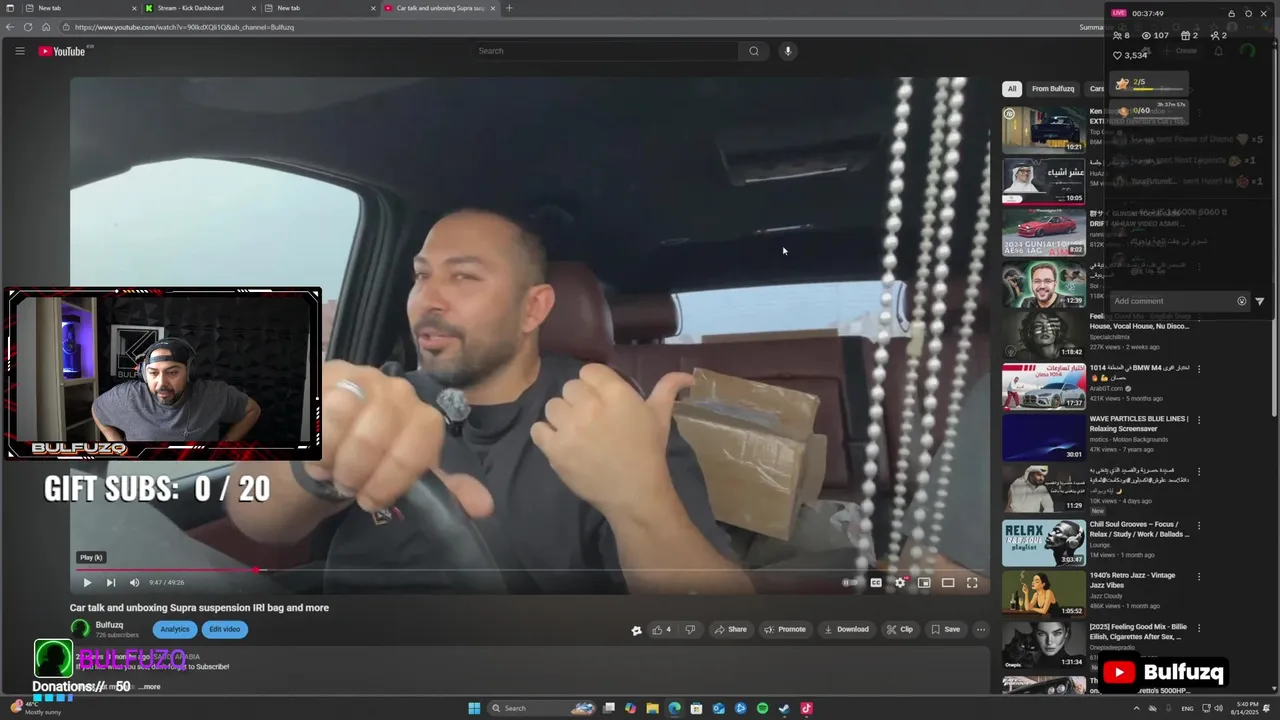Image resolution: width=1280 pixels, height=720 pixels.
Task: Click the YouTube logo home link
Action: (62, 51)
